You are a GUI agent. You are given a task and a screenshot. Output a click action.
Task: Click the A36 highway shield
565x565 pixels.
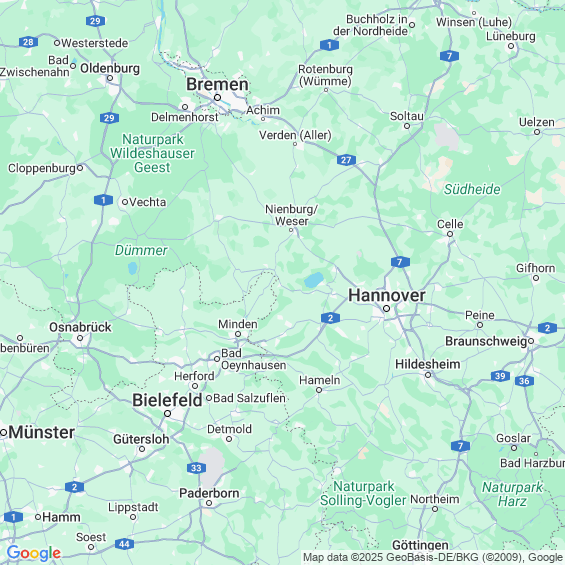click(x=524, y=381)
